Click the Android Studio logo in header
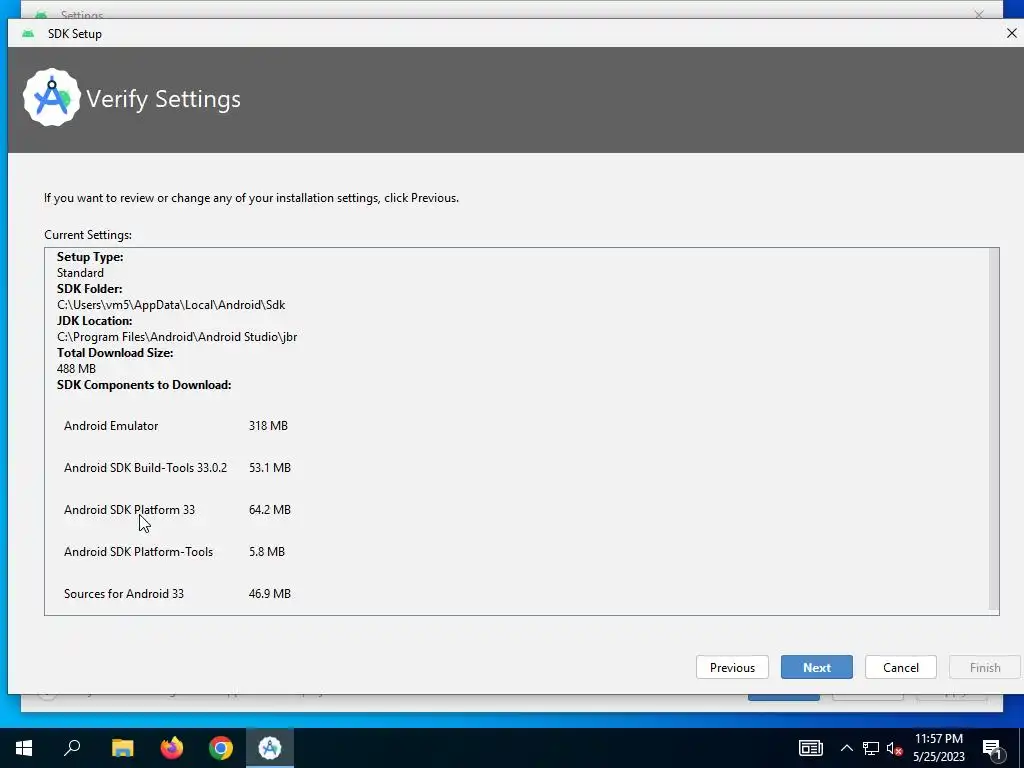The width and height of the screenshot is (1024, 768). (x=52, y=98)
